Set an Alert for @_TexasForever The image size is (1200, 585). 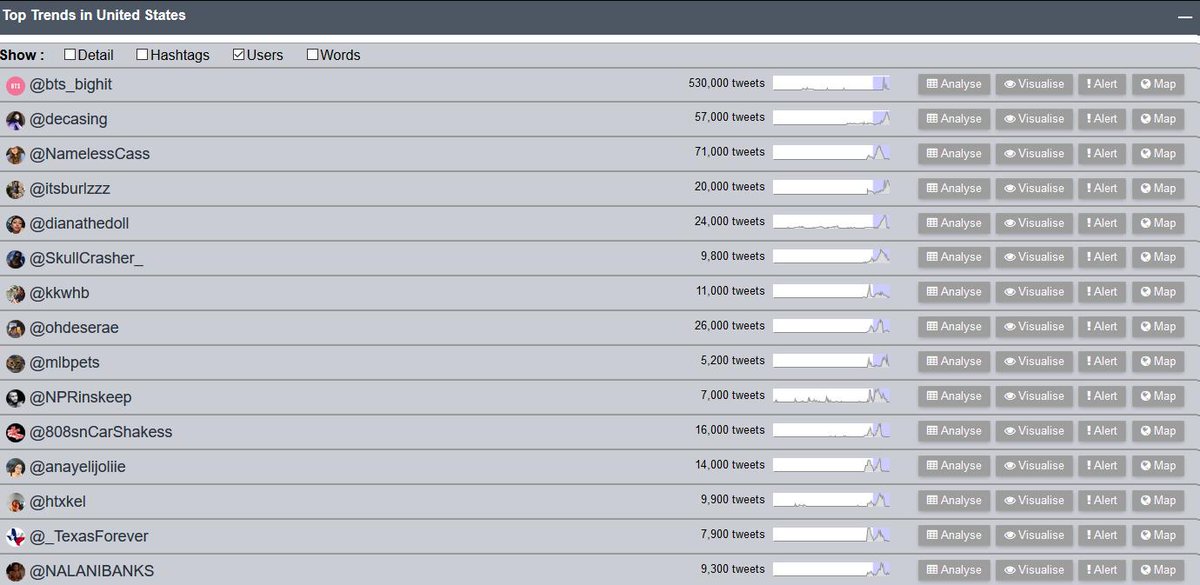(x=1102, y=534)
